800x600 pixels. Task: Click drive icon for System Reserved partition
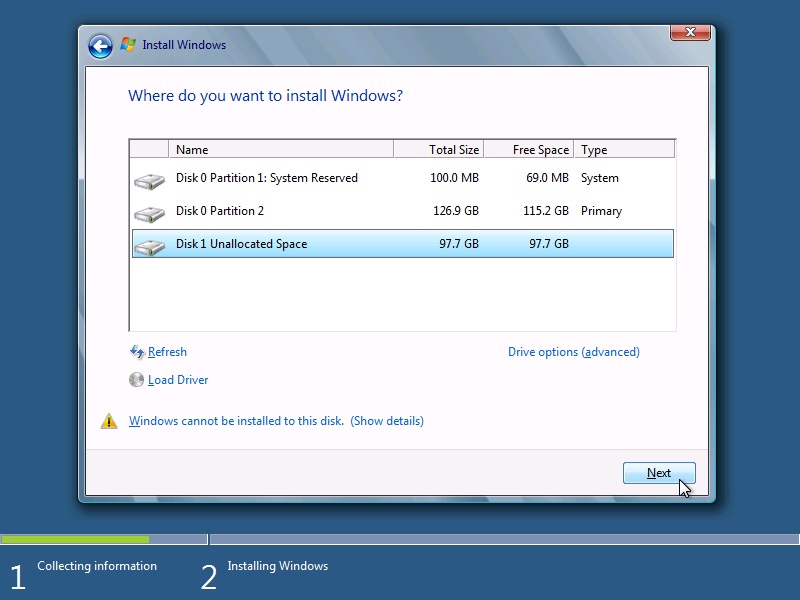tap(149, 181)
